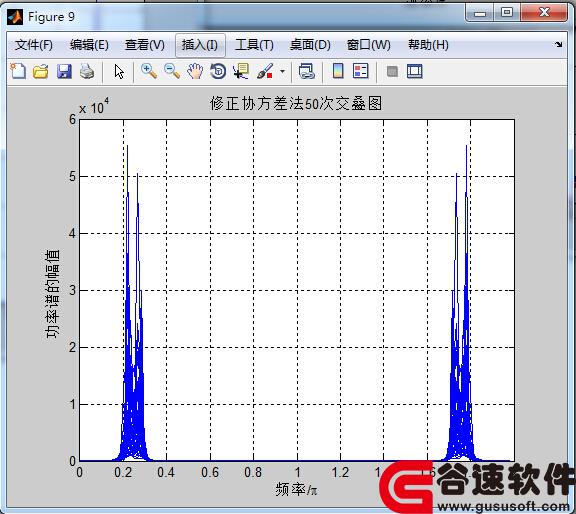Viewport: 576px width, 514px height.
Task: Click the Show Plot Tools icon
Action: pos(415,71)
